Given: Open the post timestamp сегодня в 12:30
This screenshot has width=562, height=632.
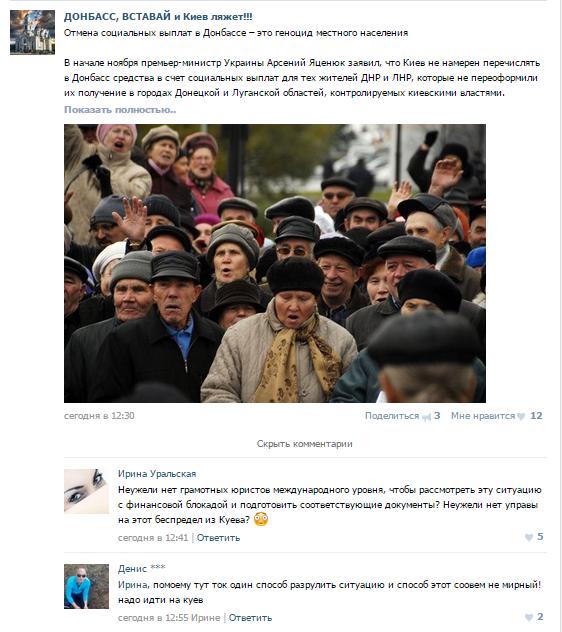Looking at the screenshot, I should click(x=99, y=416).
